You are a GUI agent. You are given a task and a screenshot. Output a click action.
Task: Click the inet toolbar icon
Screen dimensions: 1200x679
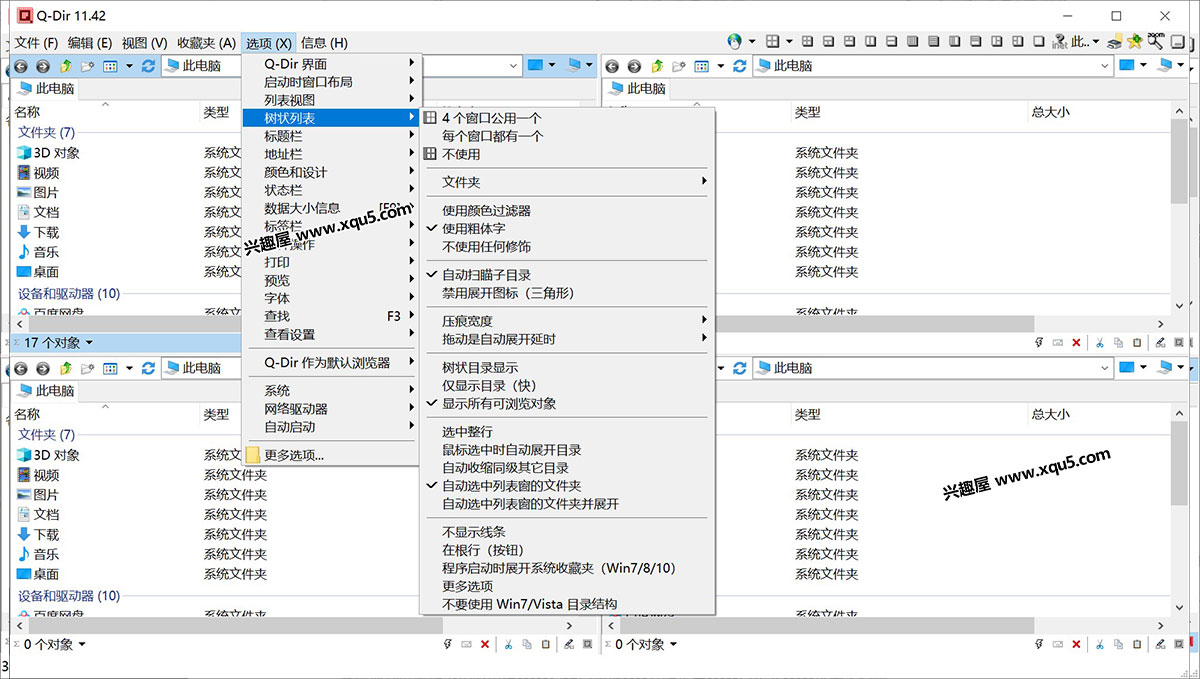point(1060,42)
